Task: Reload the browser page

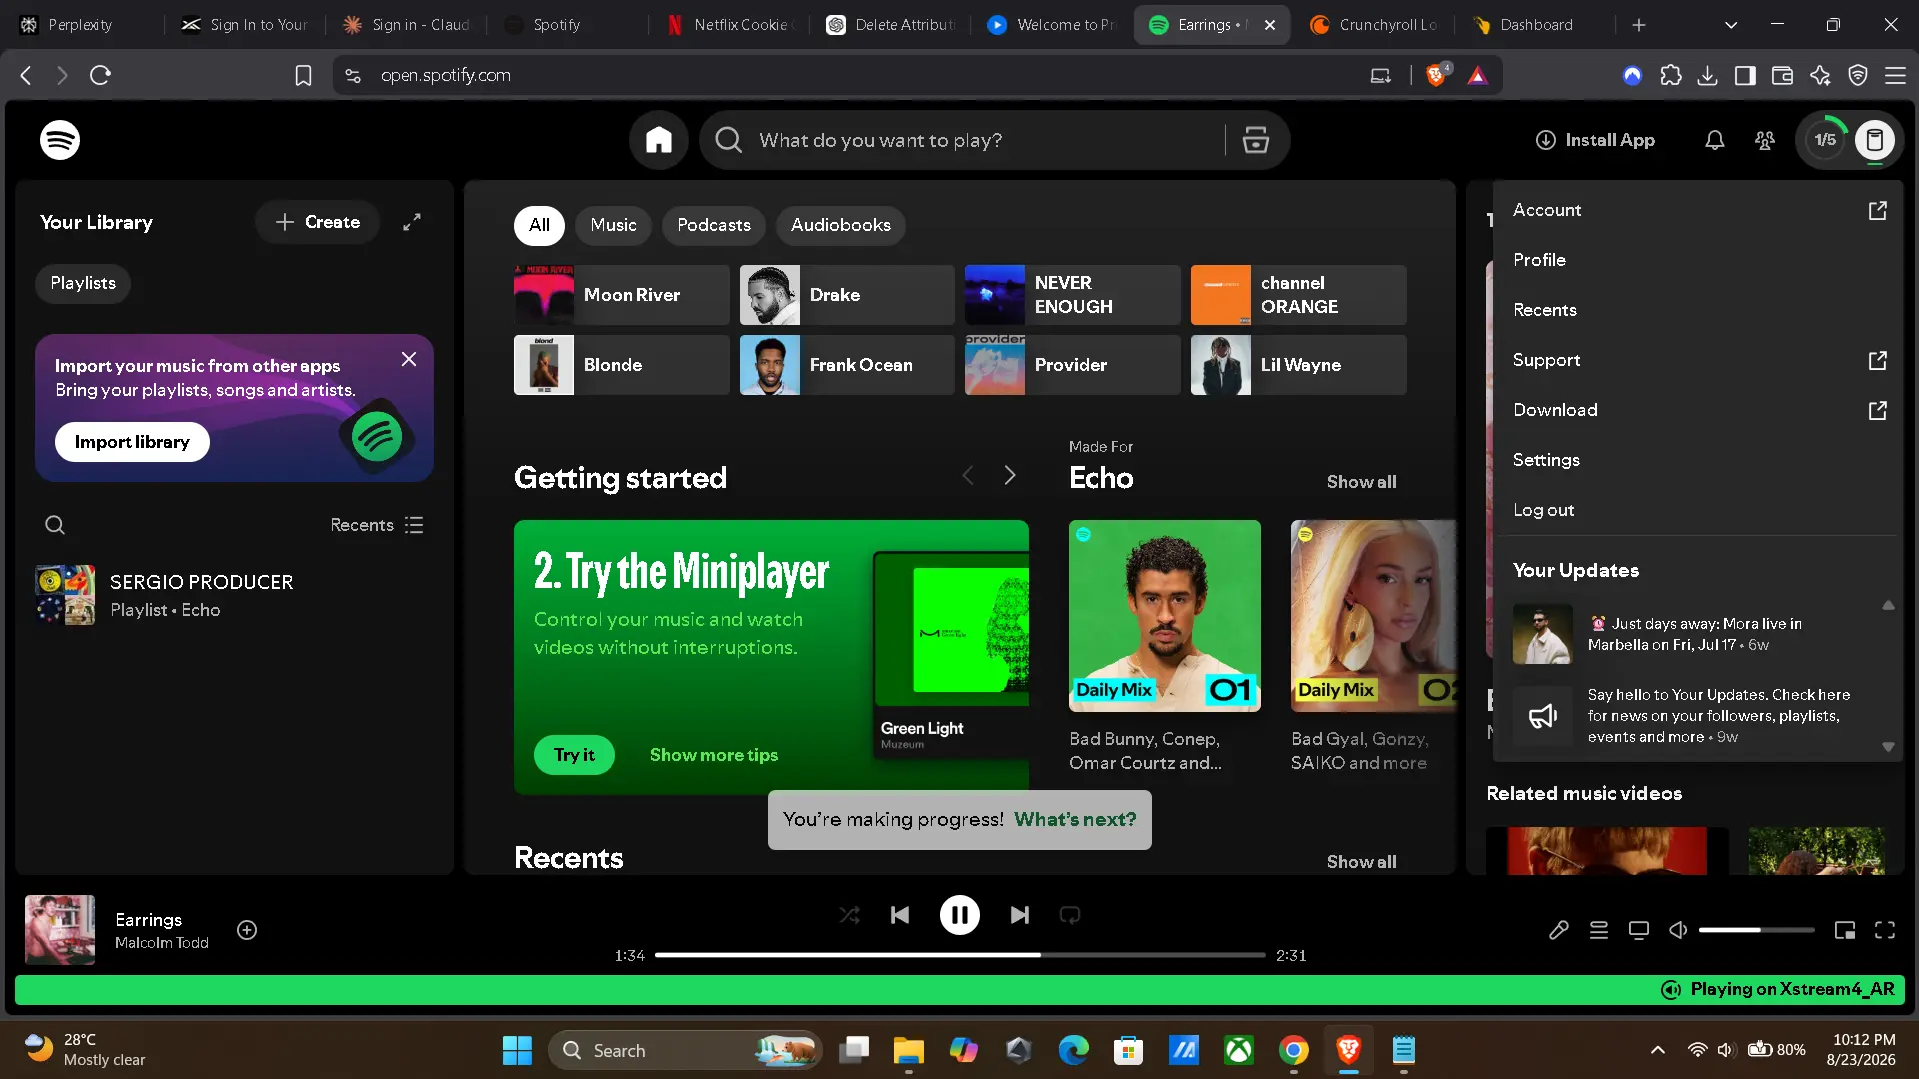Action: [100, 75]
